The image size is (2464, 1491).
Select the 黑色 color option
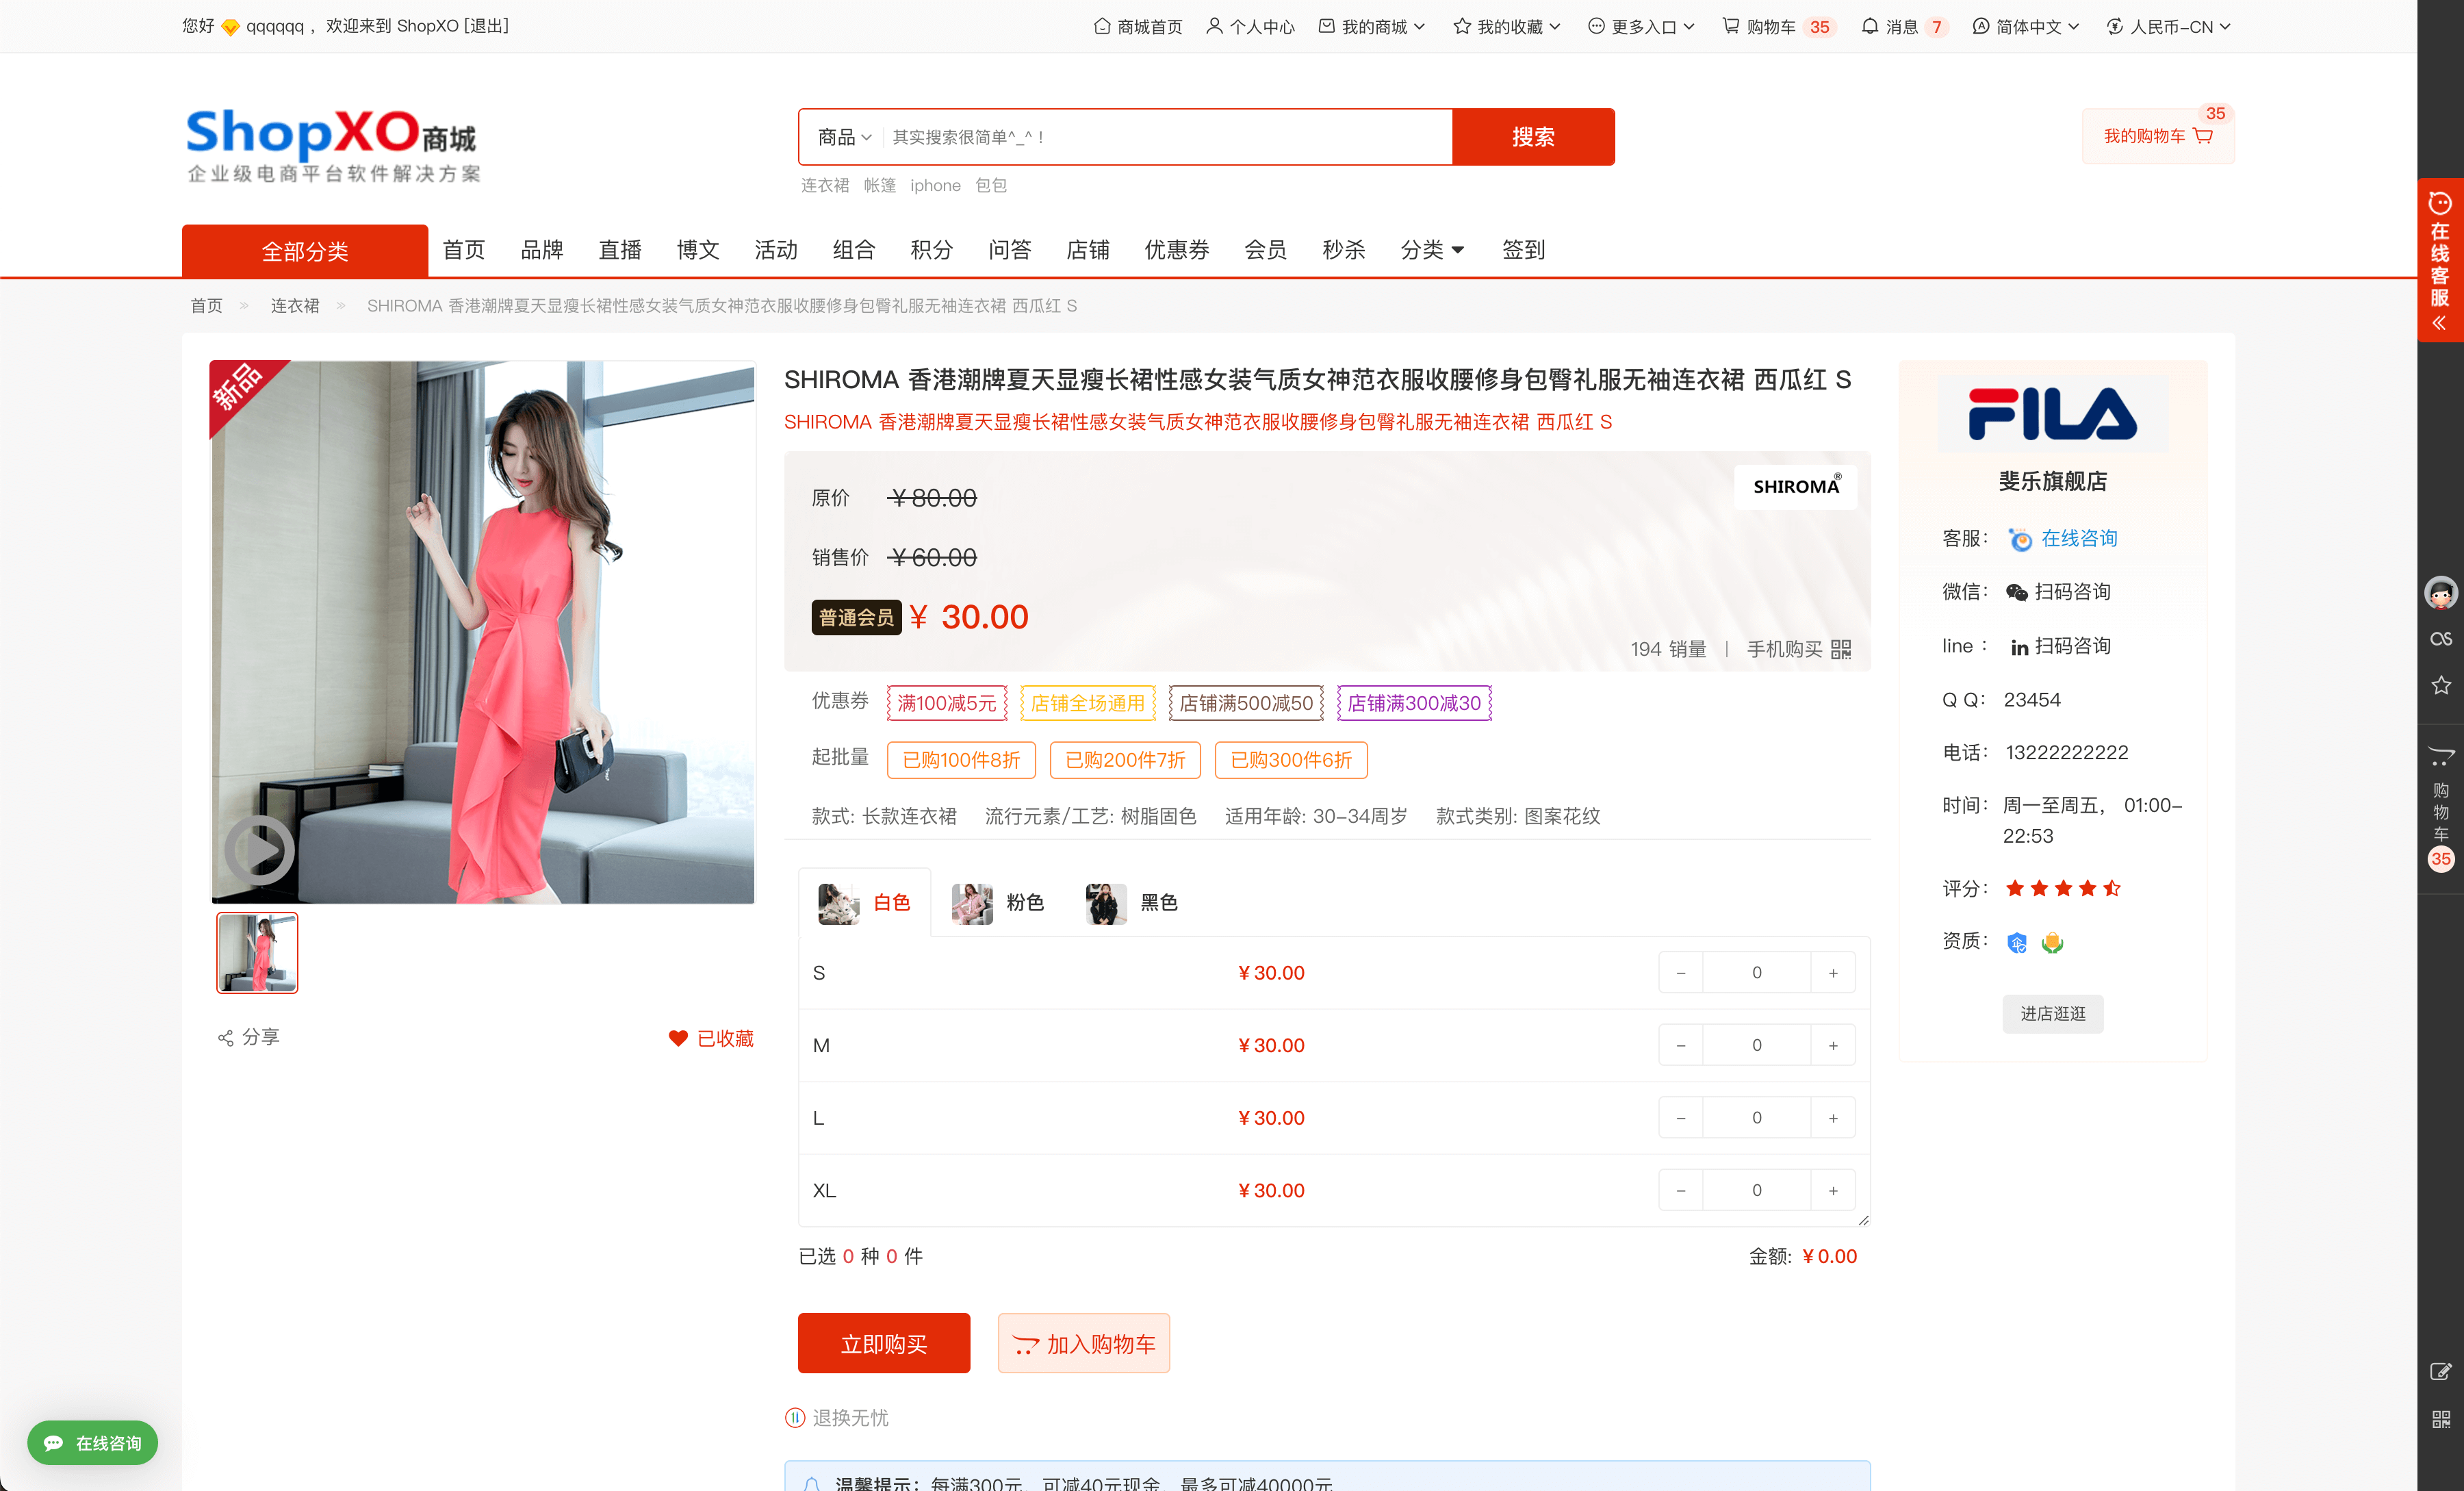click(1132, 903)
